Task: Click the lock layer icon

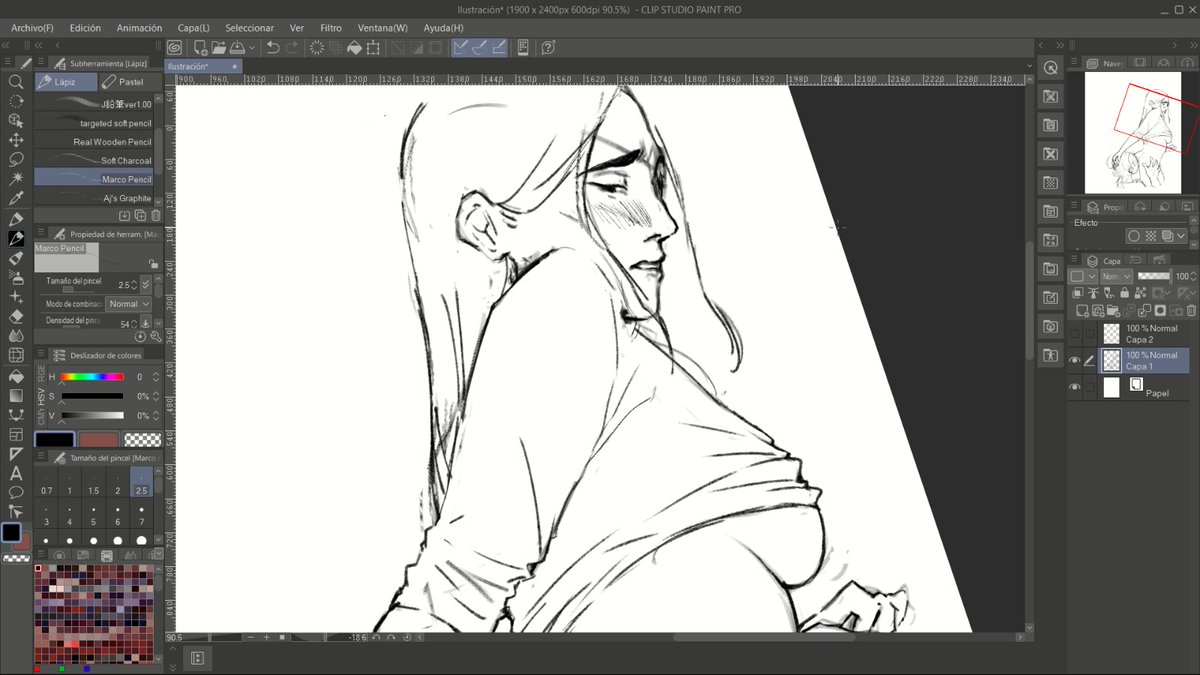Action: [1126, 293]
